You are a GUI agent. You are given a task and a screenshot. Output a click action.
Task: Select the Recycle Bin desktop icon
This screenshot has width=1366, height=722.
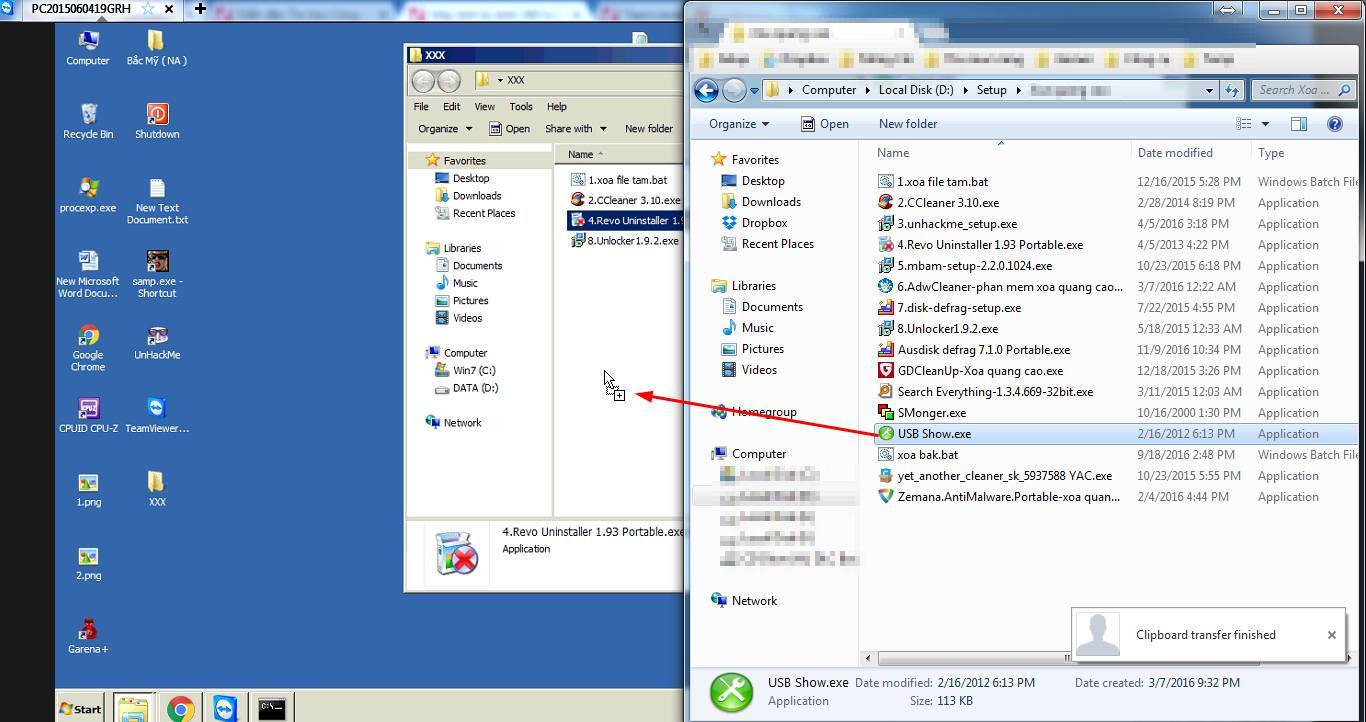(x=88, y=120)
